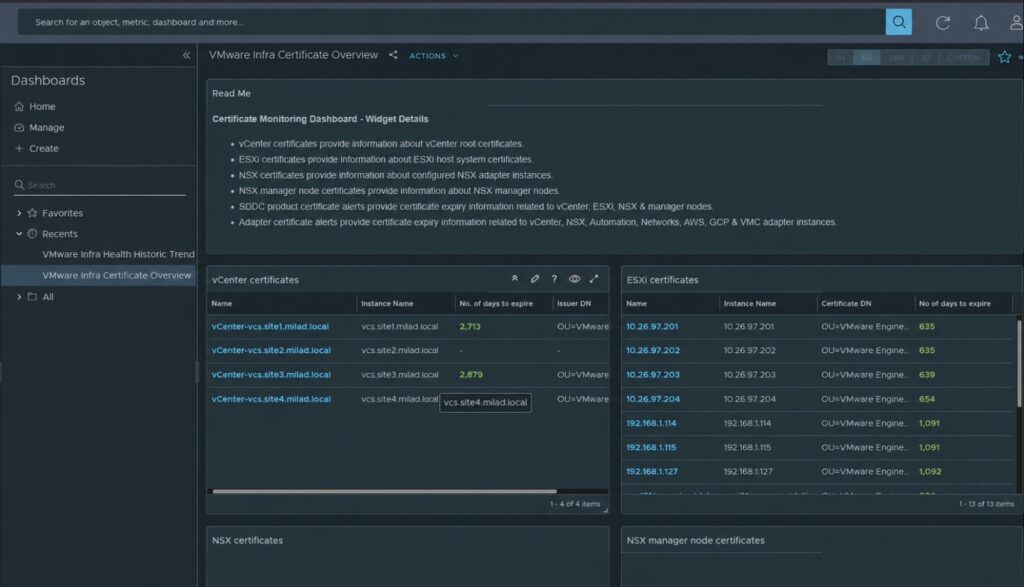Screen dimensions: 1024x587
Task: Click the plus icon next to Create
Action: pyautogui.click(x=19, y=148)
